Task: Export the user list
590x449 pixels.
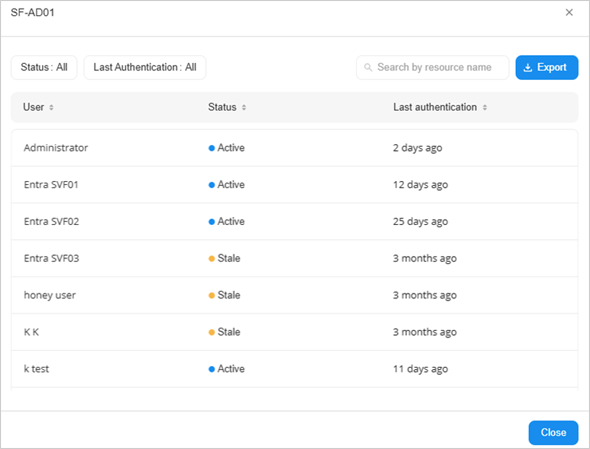Action: point(547,67)
